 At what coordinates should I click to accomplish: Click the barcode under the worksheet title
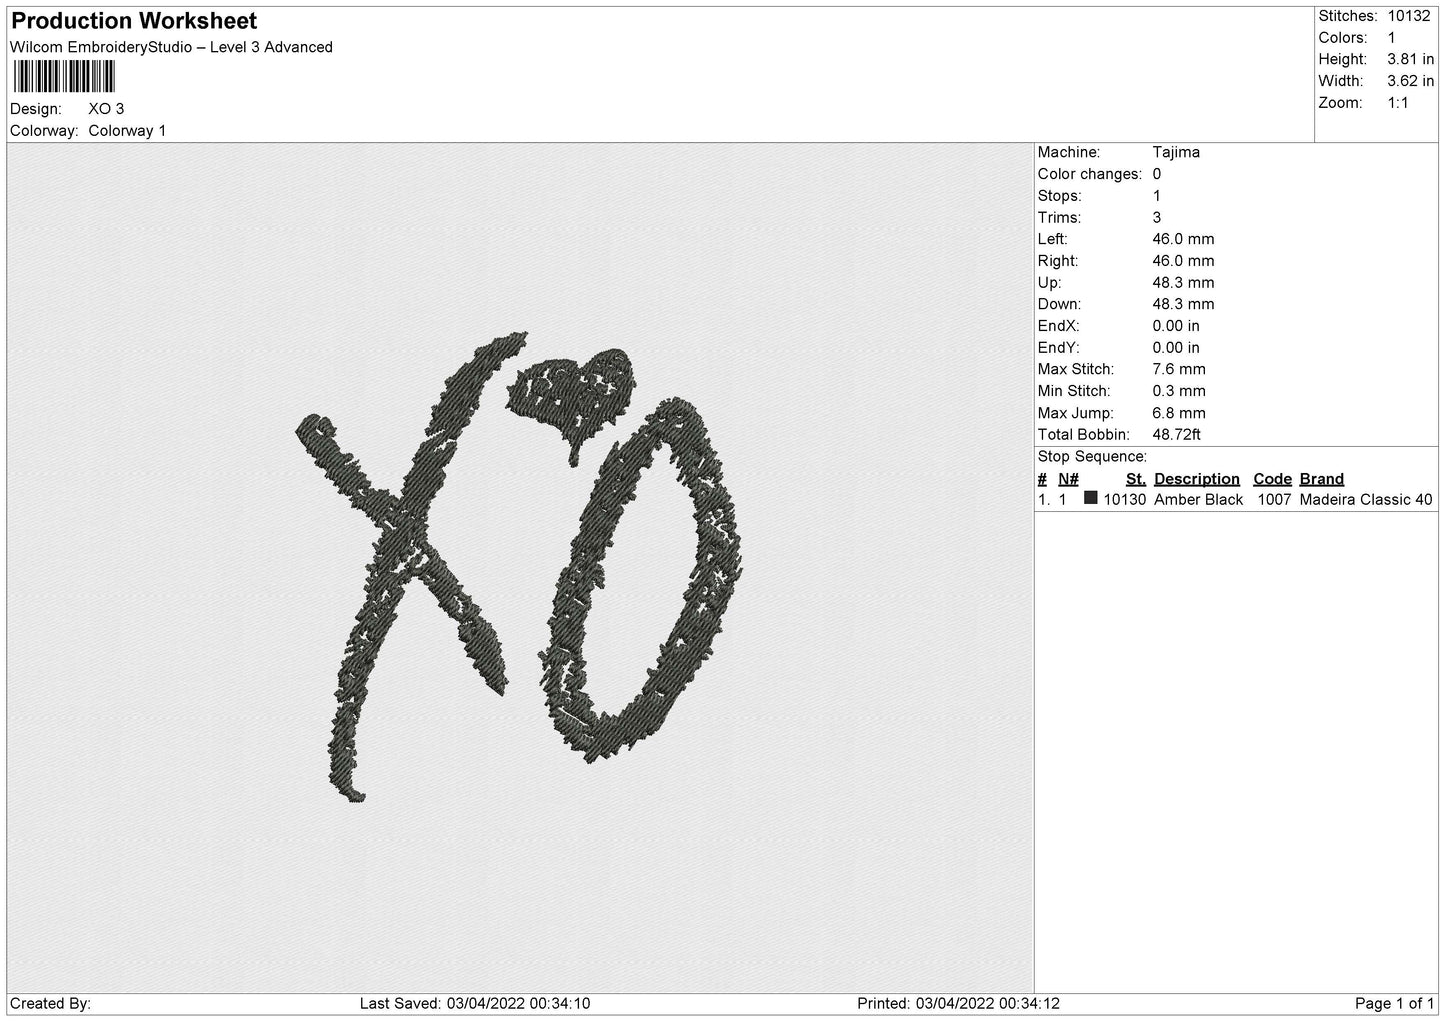pyautogui.click(x=64, y=77)
